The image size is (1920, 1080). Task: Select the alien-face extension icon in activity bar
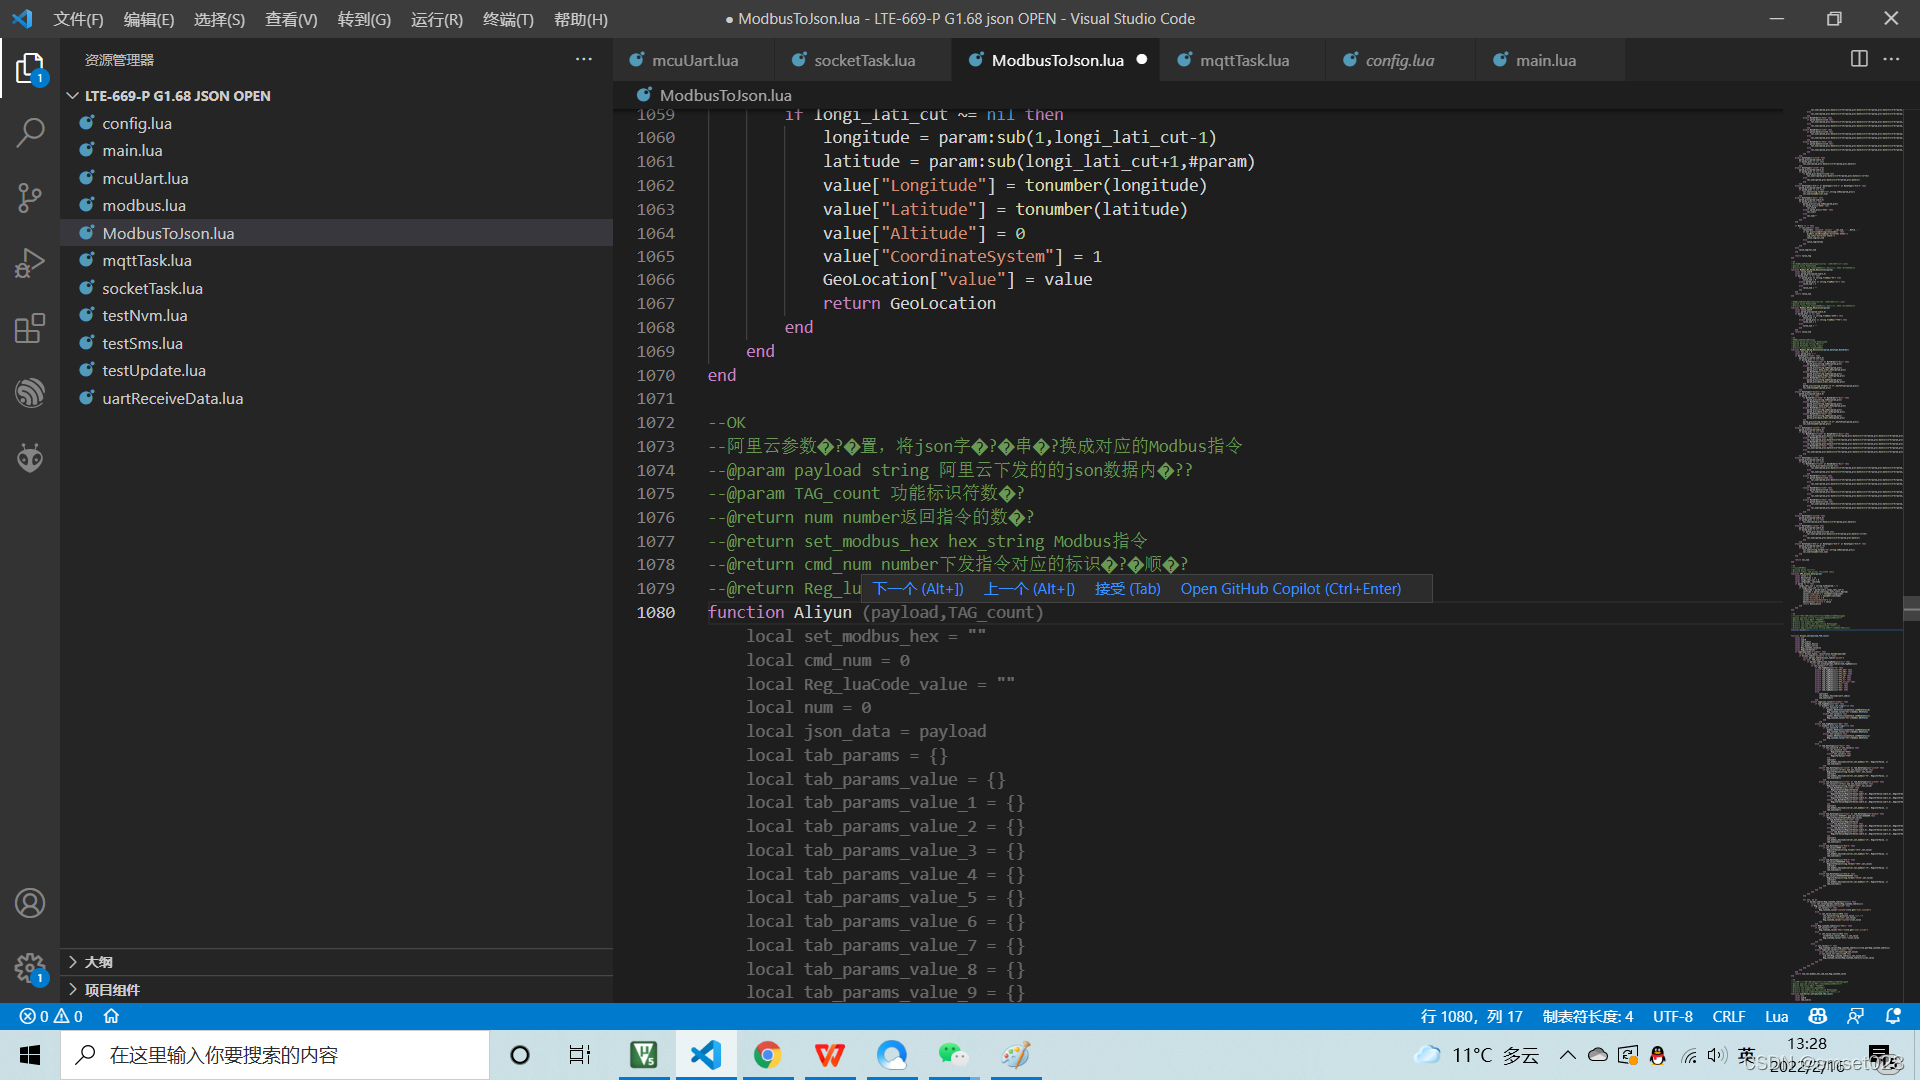pyautogui.click(x=30, y=457)
